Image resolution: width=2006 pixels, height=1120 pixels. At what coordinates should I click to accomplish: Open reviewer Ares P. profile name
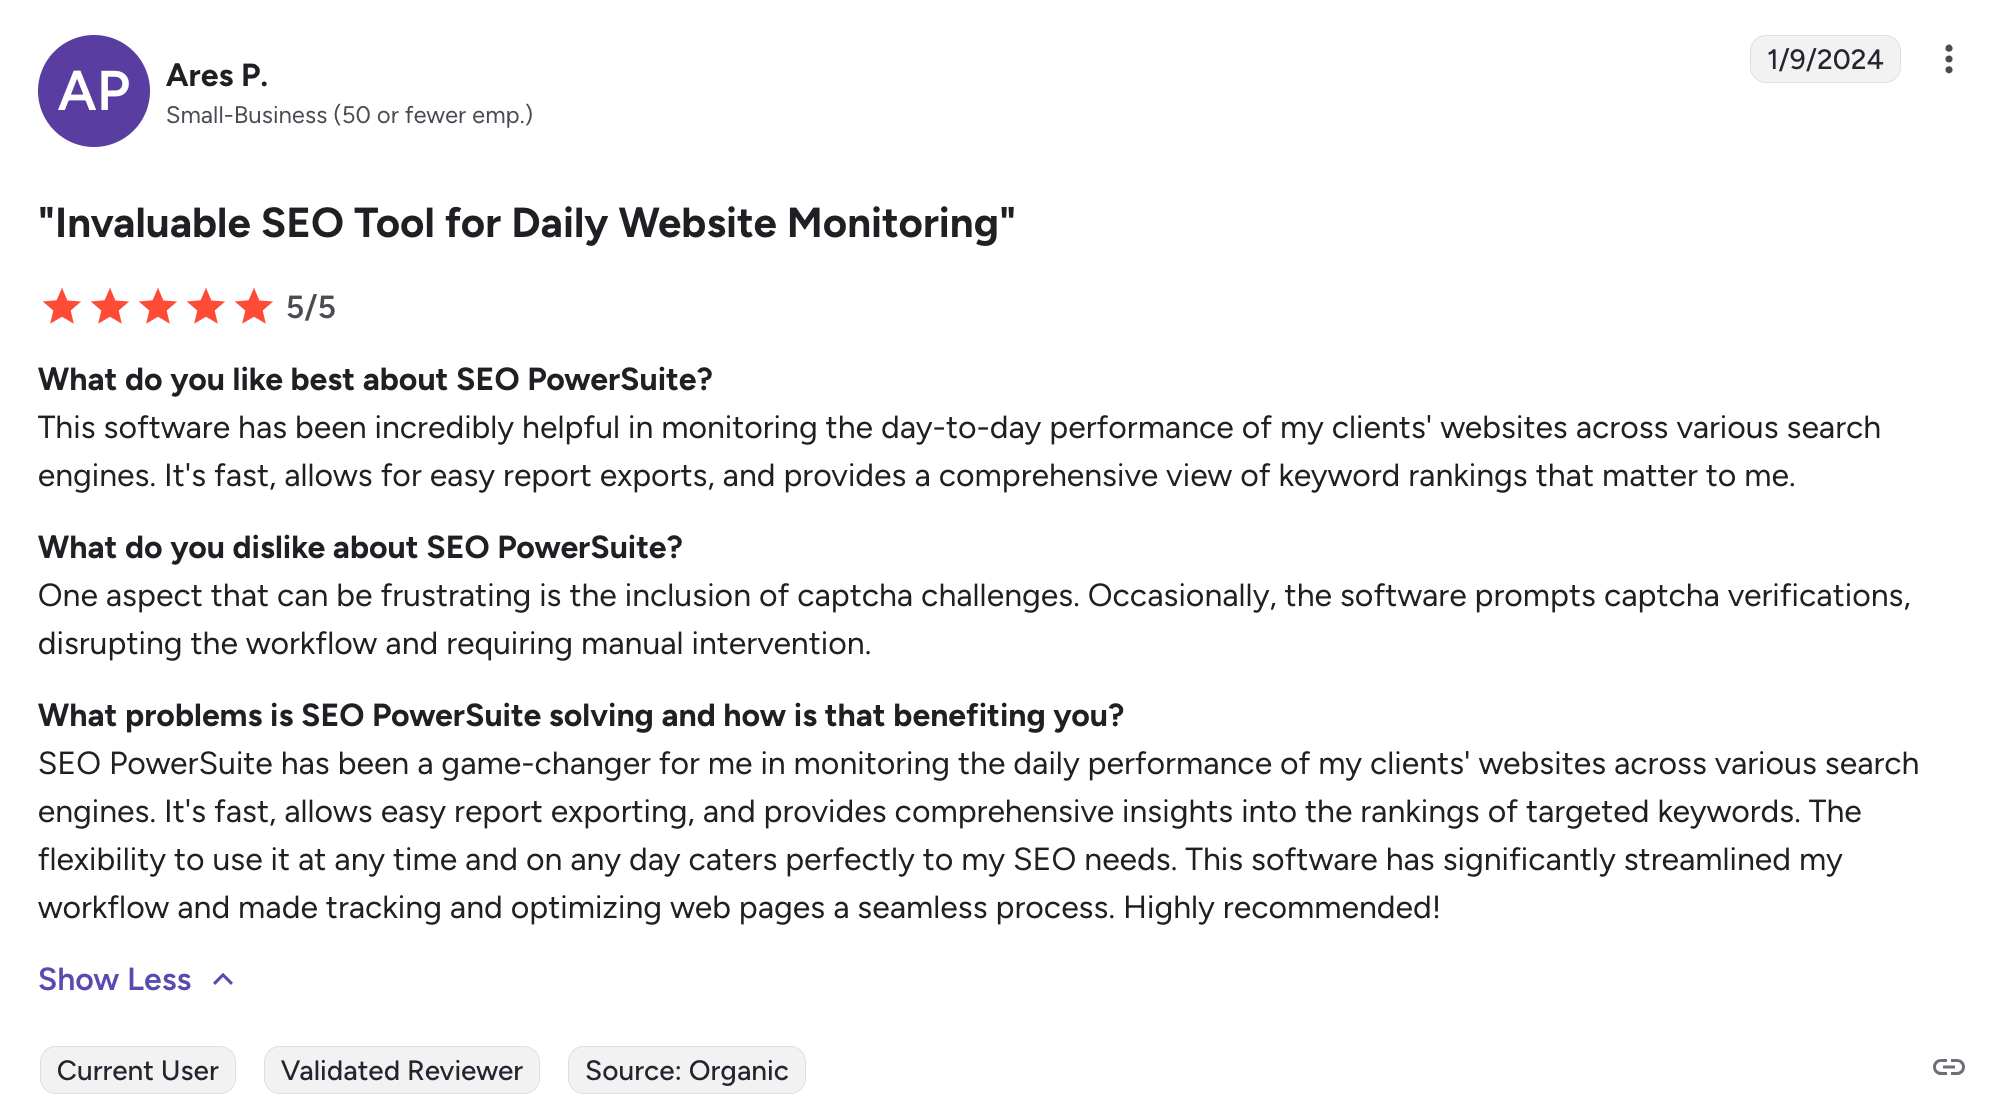217,76
